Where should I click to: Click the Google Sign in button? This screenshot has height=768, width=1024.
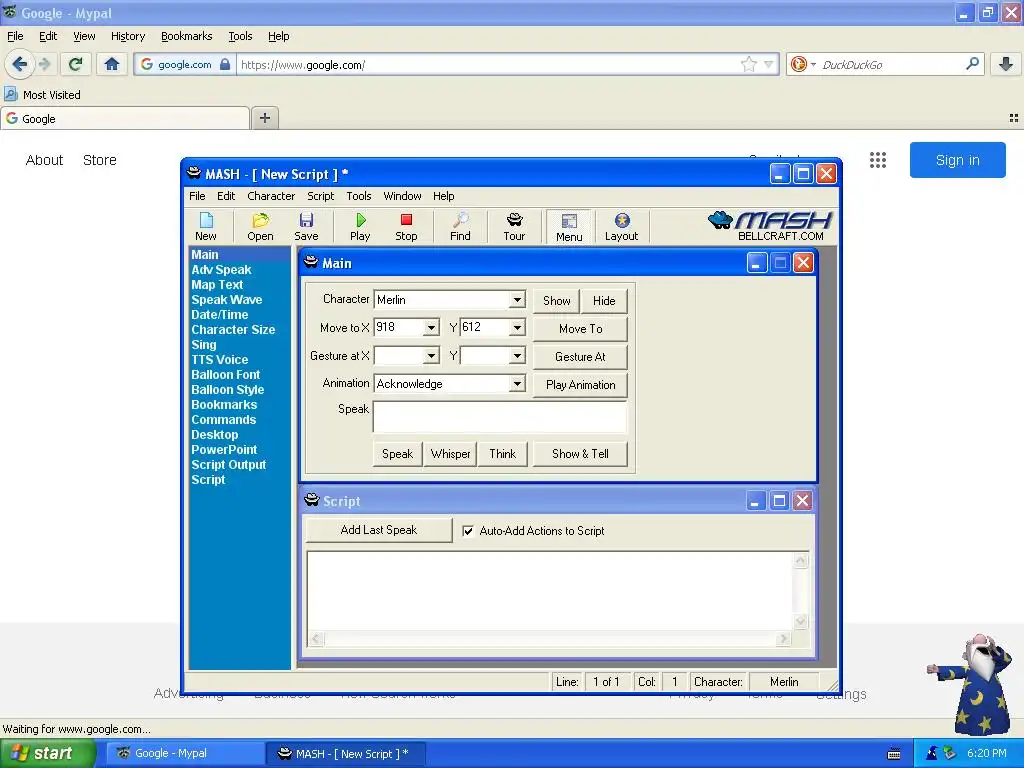(x=957, y=160)
